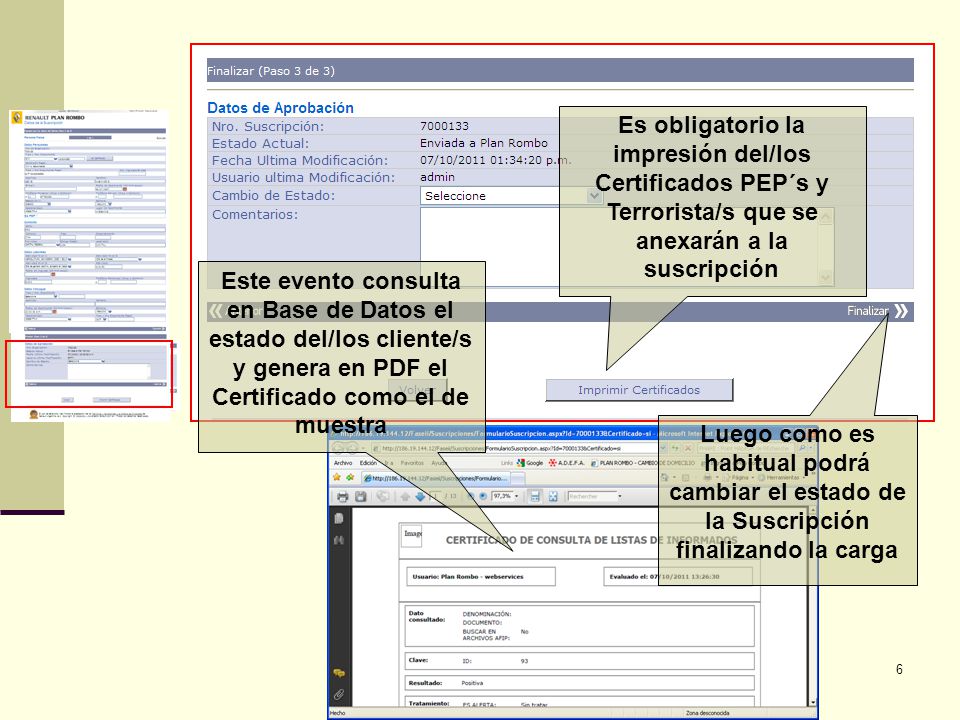Zoom in on the PDF with the plus icon

pyautogui.click(x=483, y=497)
